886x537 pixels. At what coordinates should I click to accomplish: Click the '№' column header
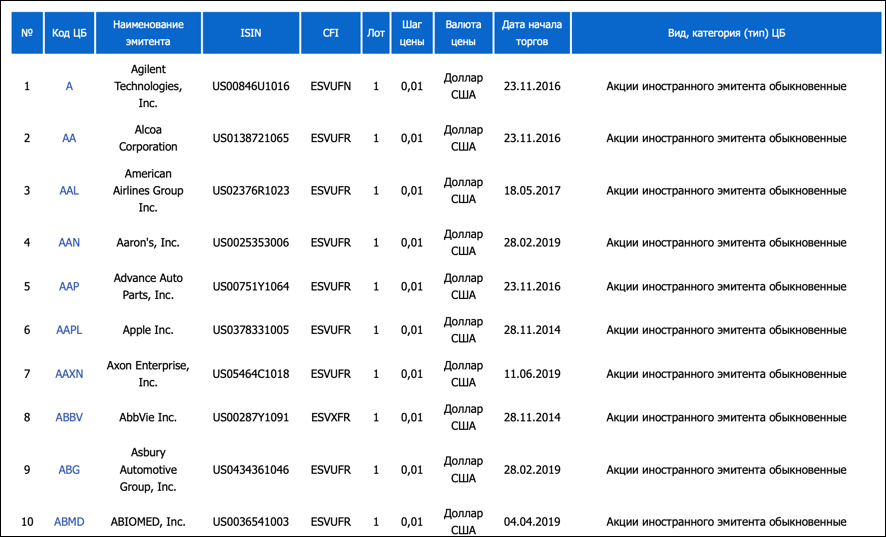pos(27,33)
